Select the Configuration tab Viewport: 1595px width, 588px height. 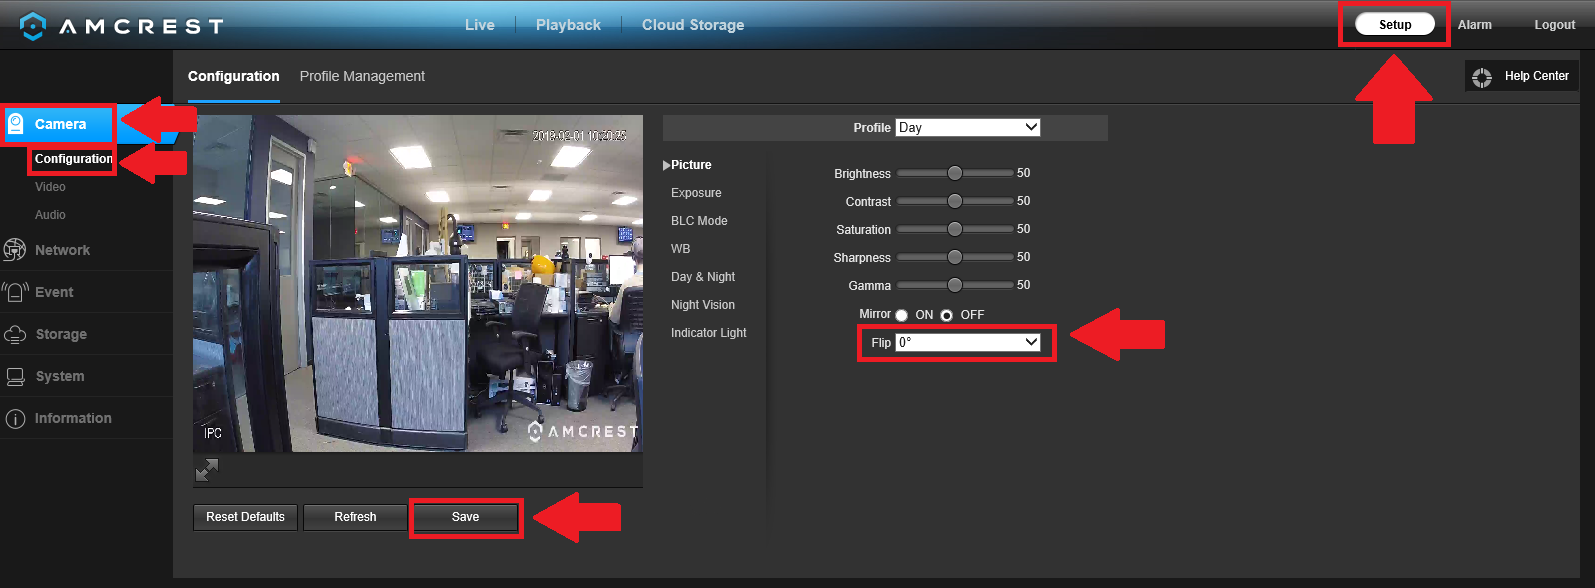click(234, 76)
